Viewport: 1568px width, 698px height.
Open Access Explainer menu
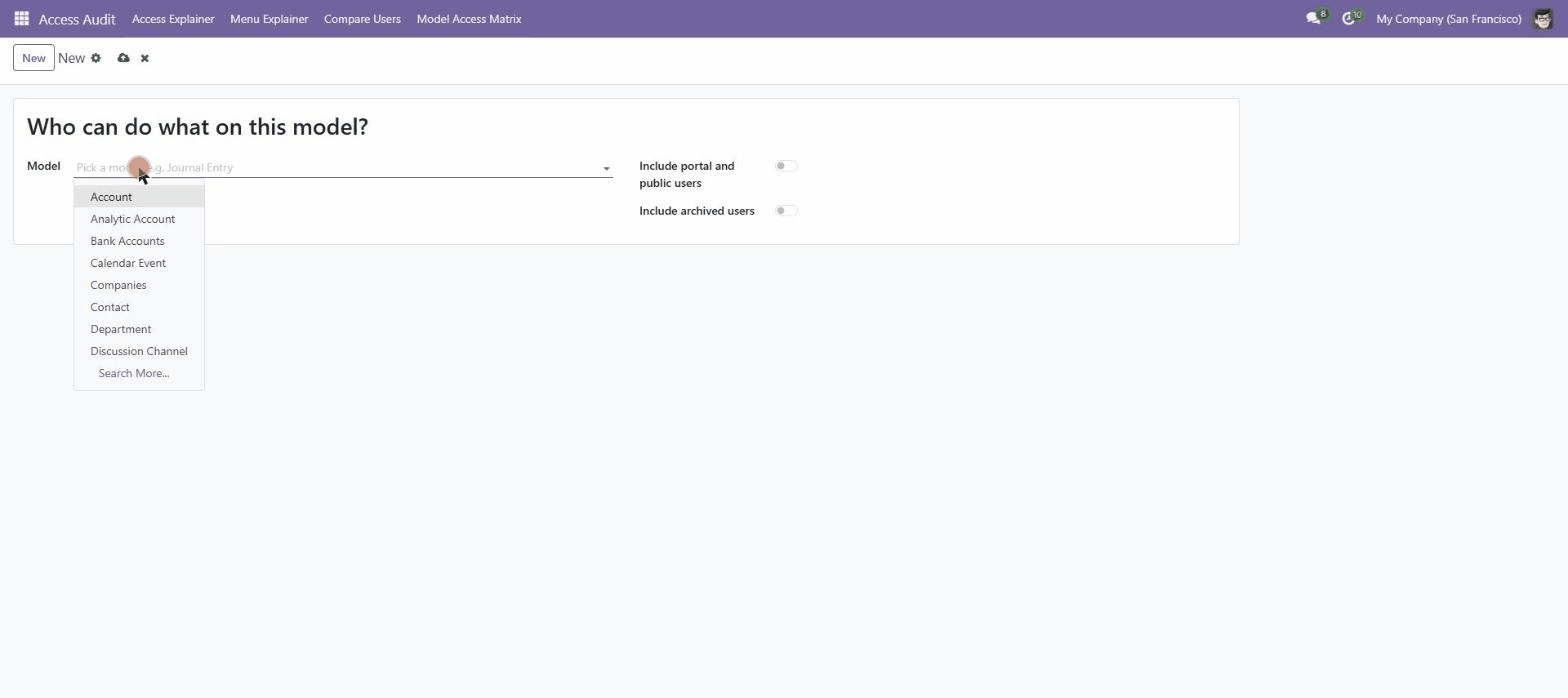[173, 19]
